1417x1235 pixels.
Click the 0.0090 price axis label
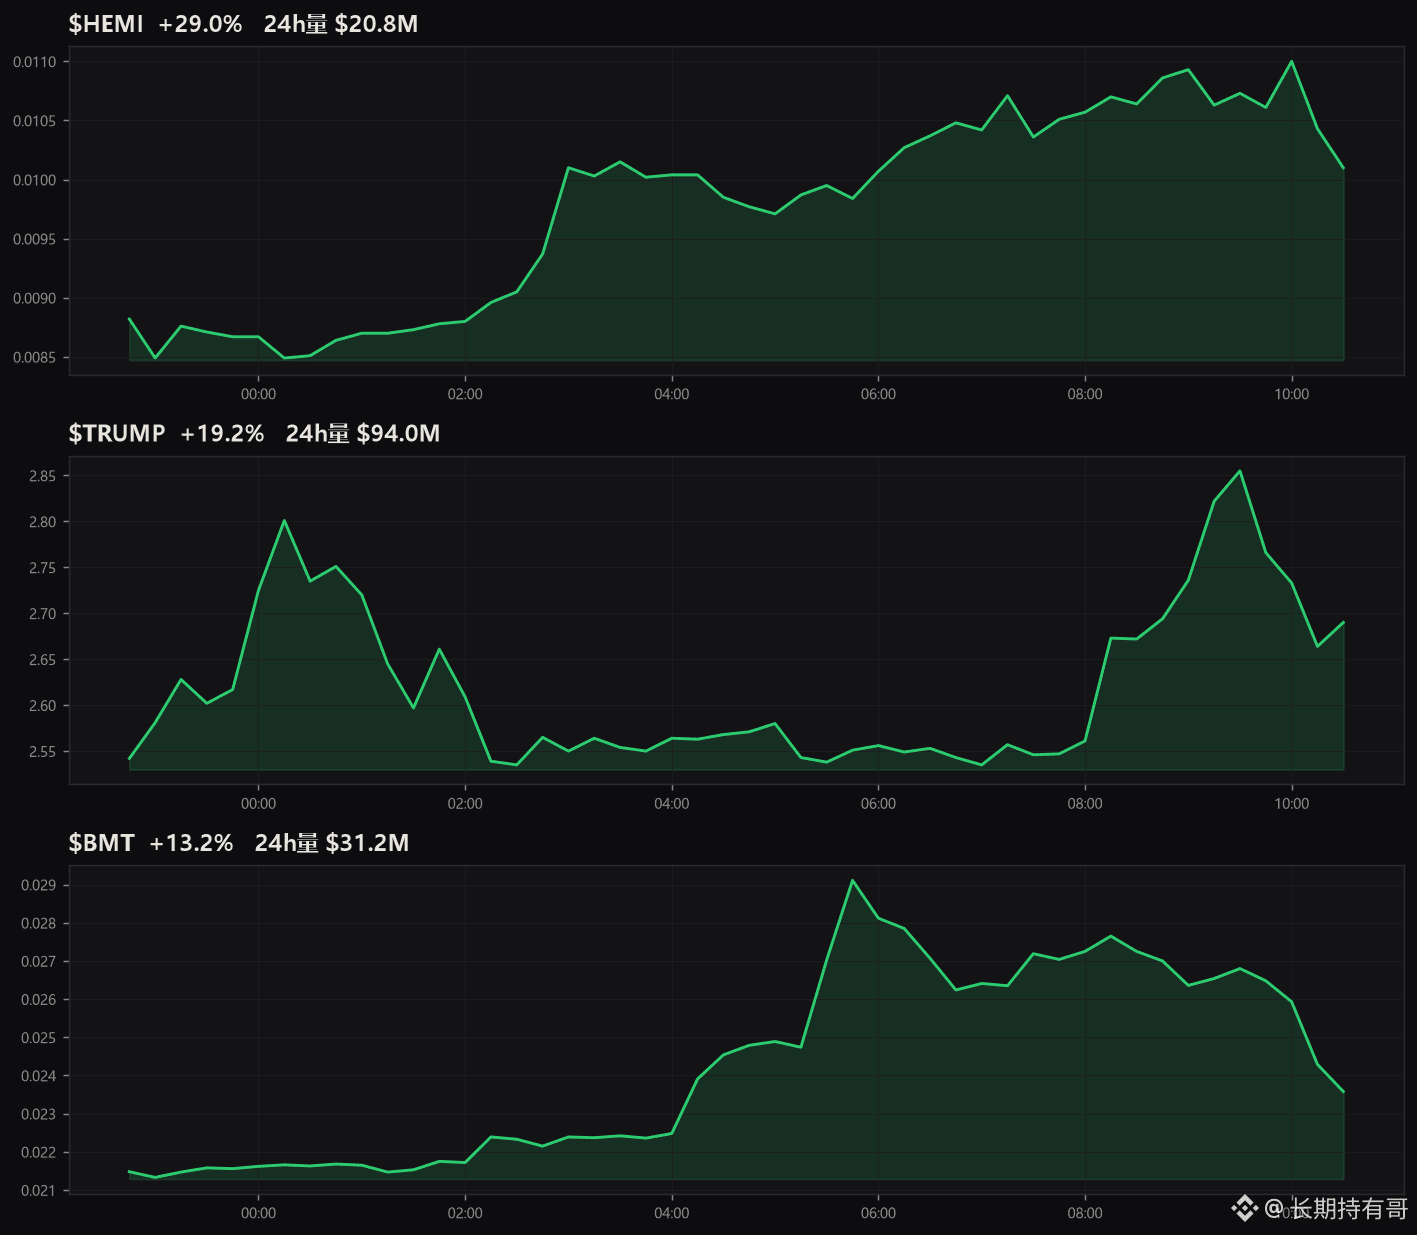pos(34,298)
